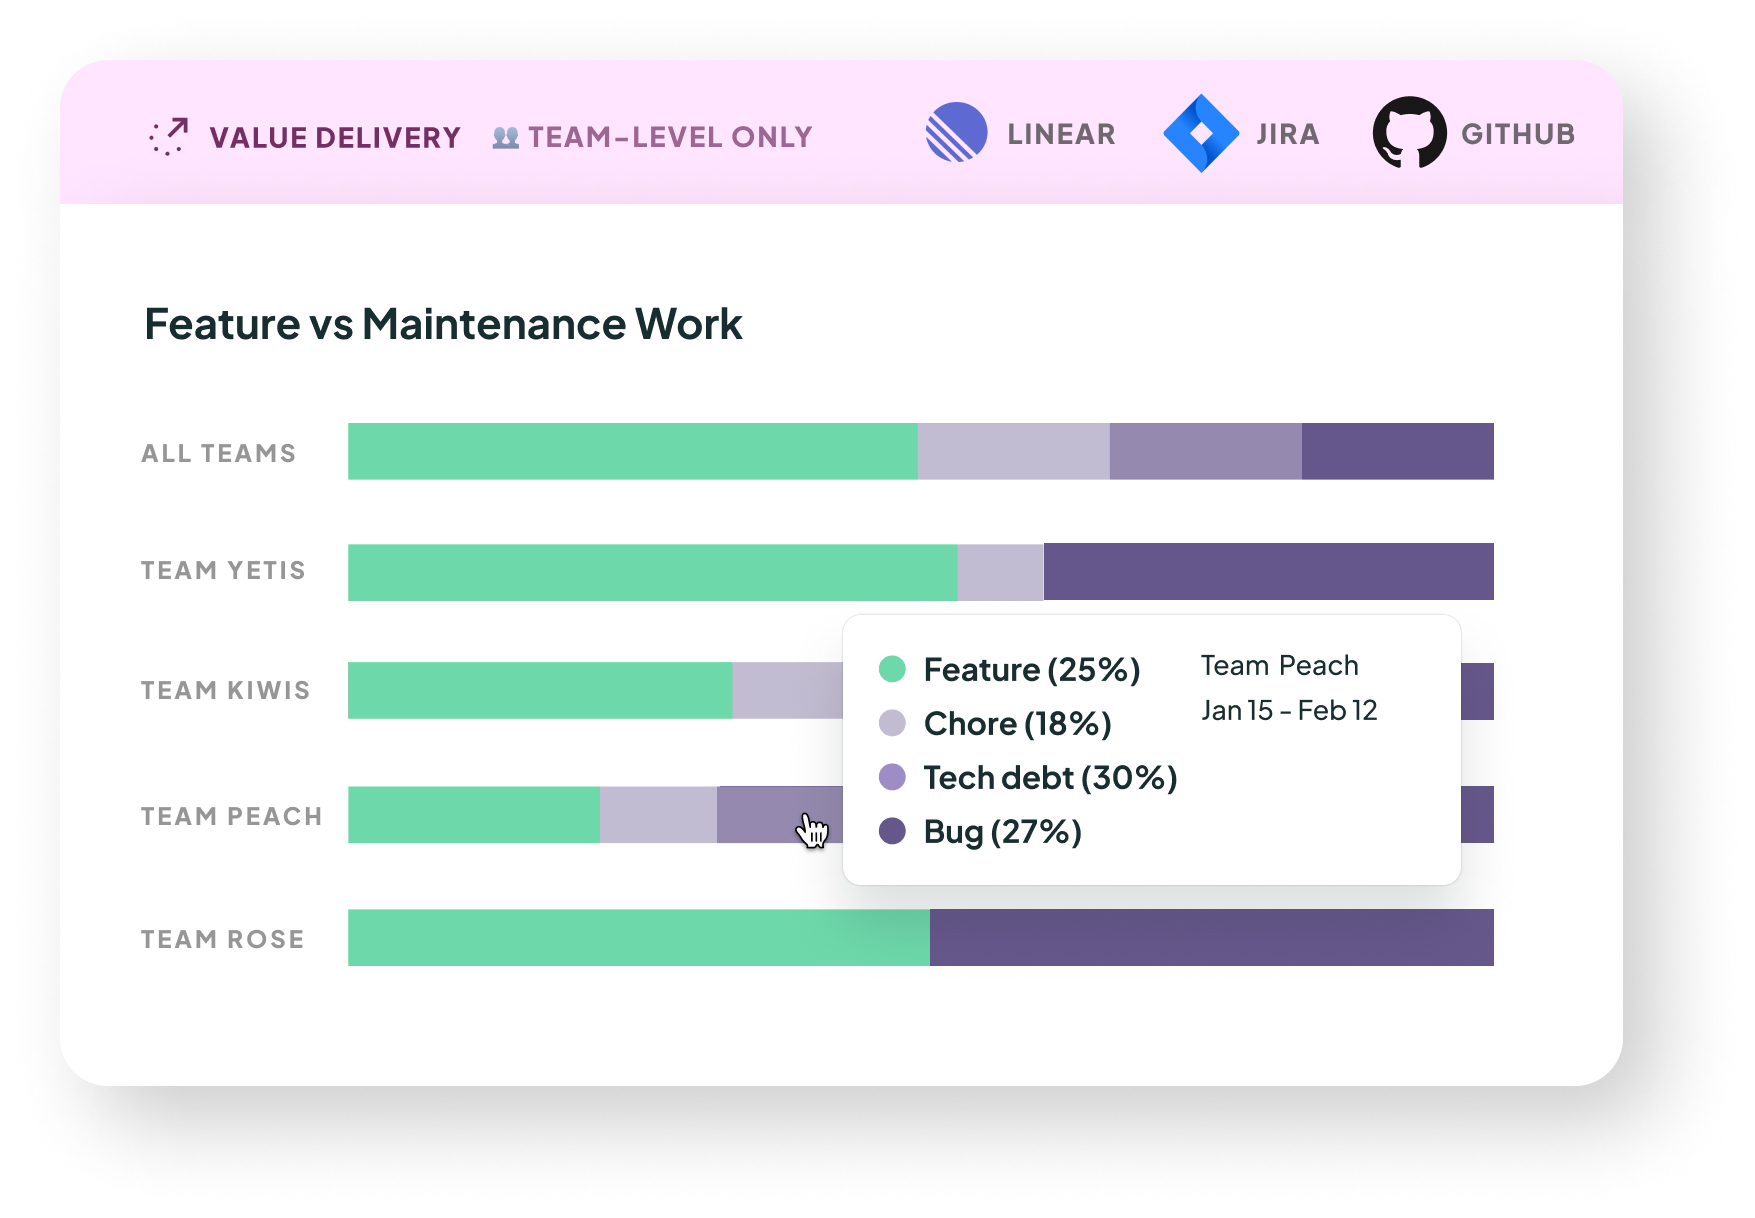Click the Jira diamond logo icon

[x=1201, y=133]
